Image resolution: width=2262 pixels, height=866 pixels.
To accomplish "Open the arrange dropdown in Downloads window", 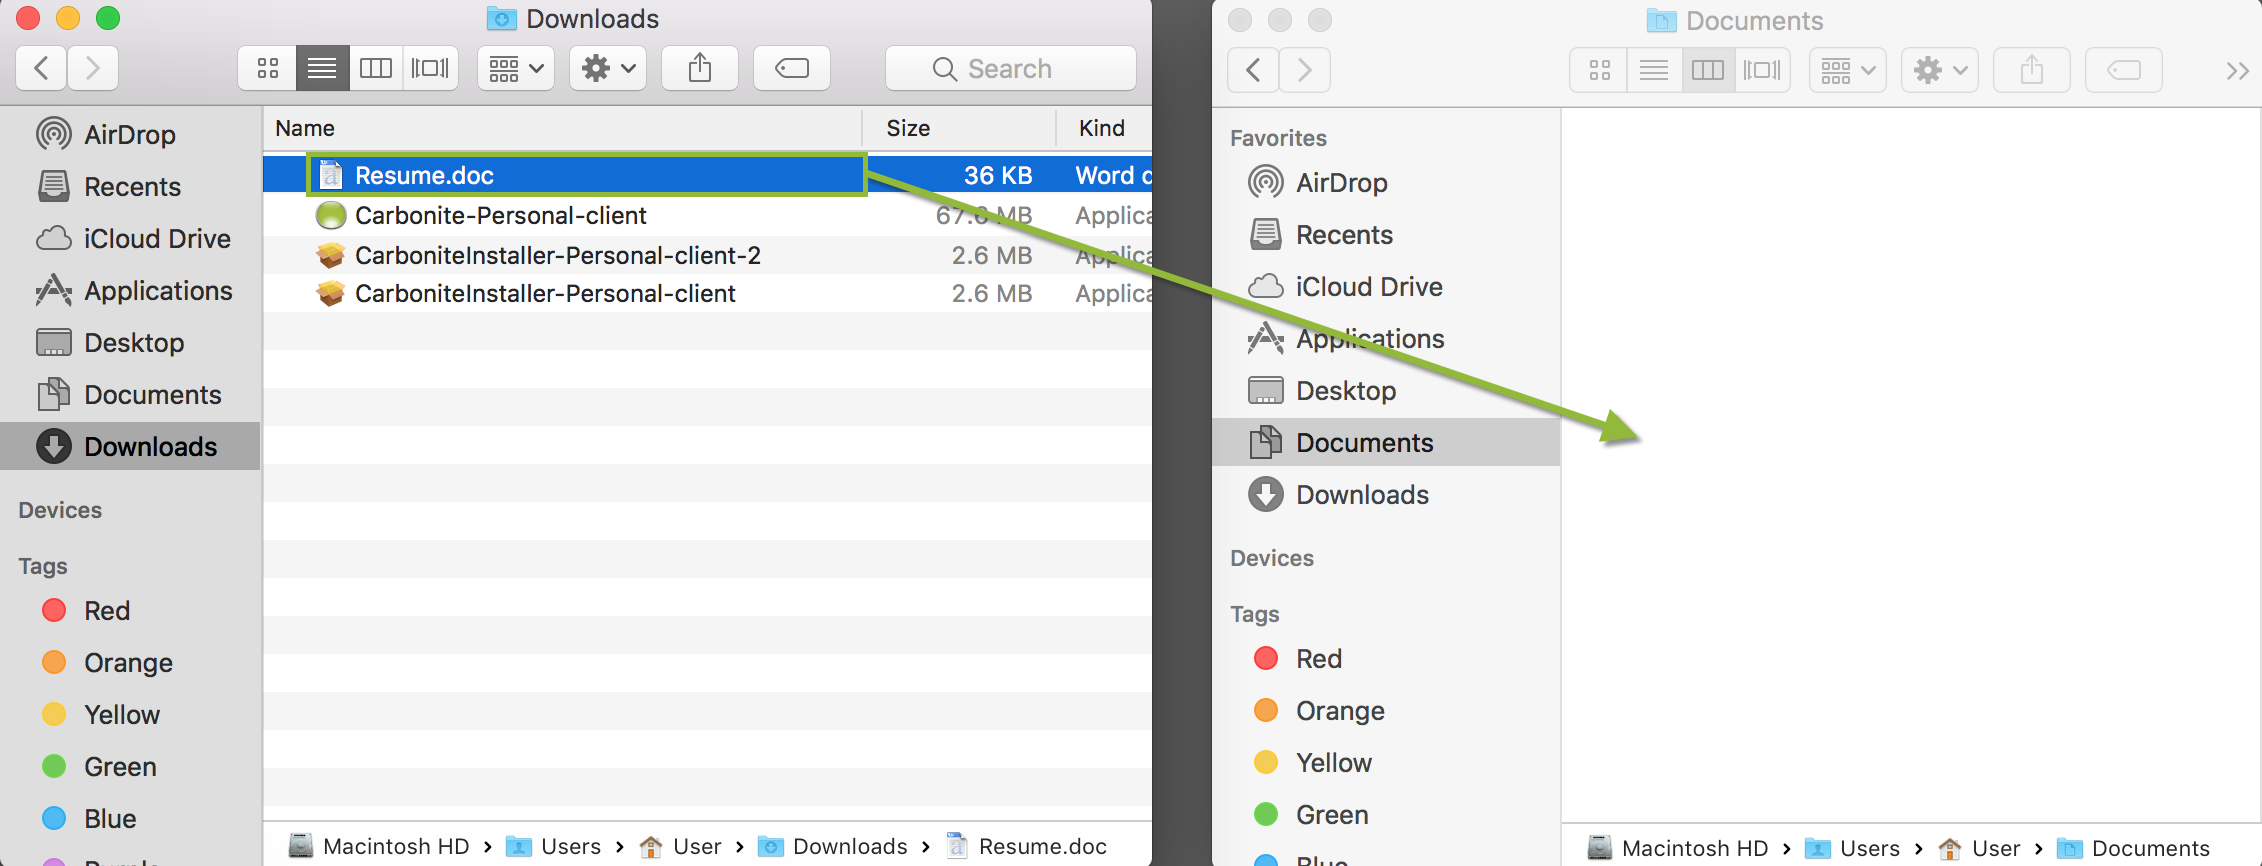I will [516, 68].
